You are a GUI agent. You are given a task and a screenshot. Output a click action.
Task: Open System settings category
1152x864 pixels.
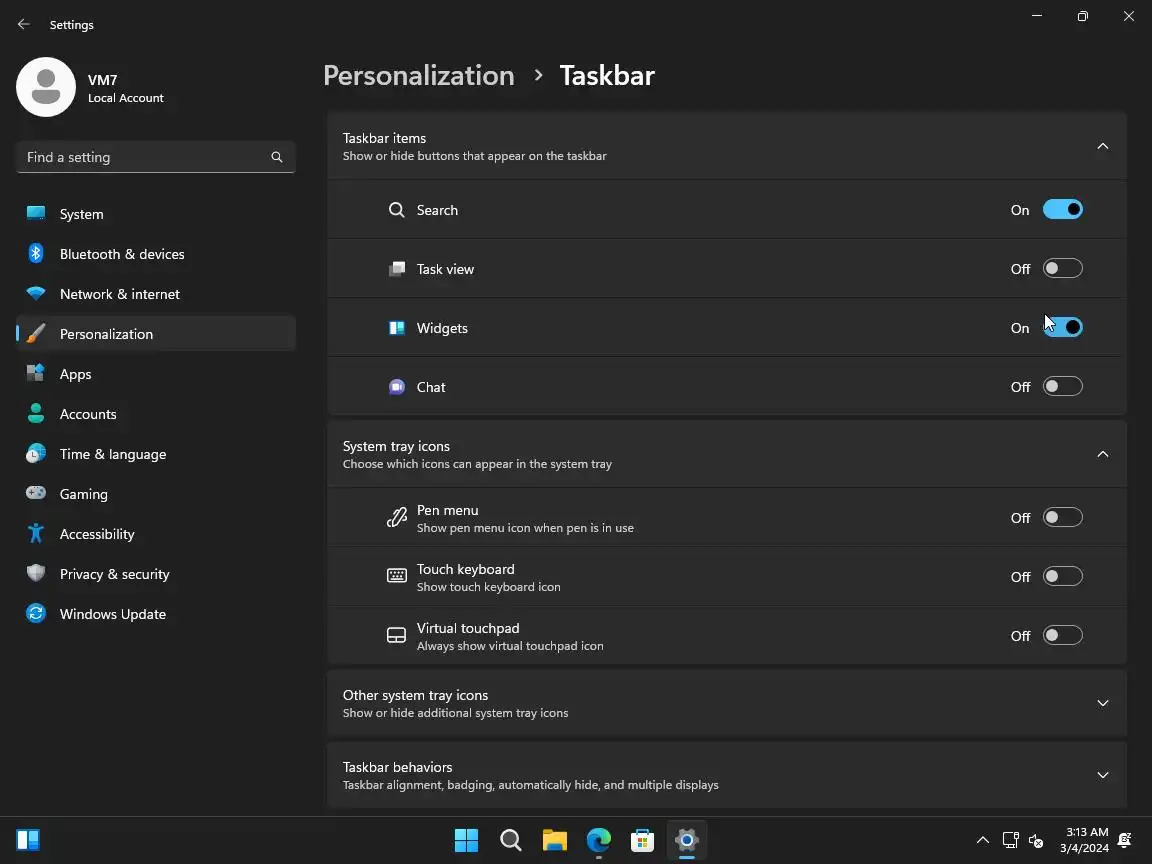pos(156,214)
